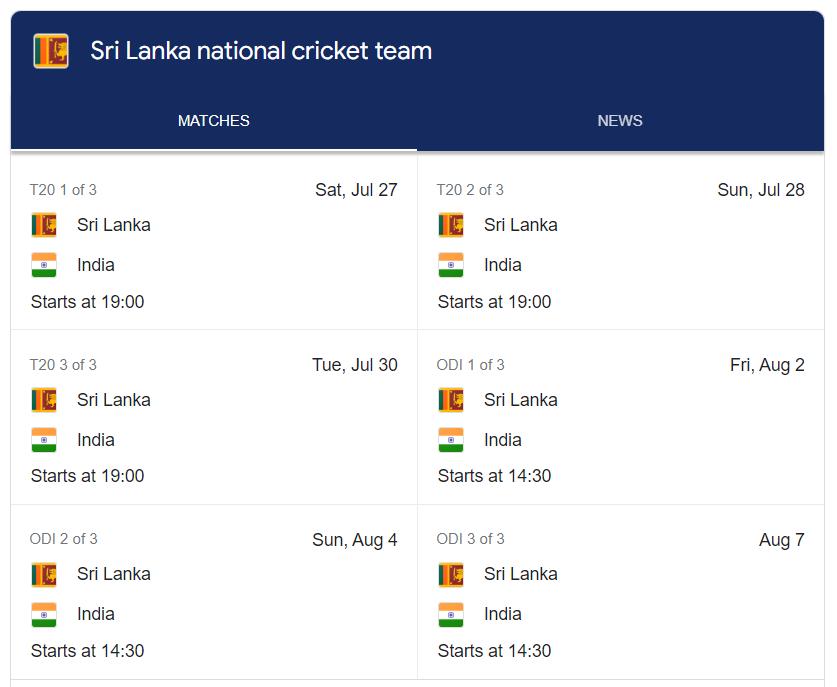Click India flag in T20 3 of 3 match
This screenshot has height=687, width=837.
tap(44, 440)
